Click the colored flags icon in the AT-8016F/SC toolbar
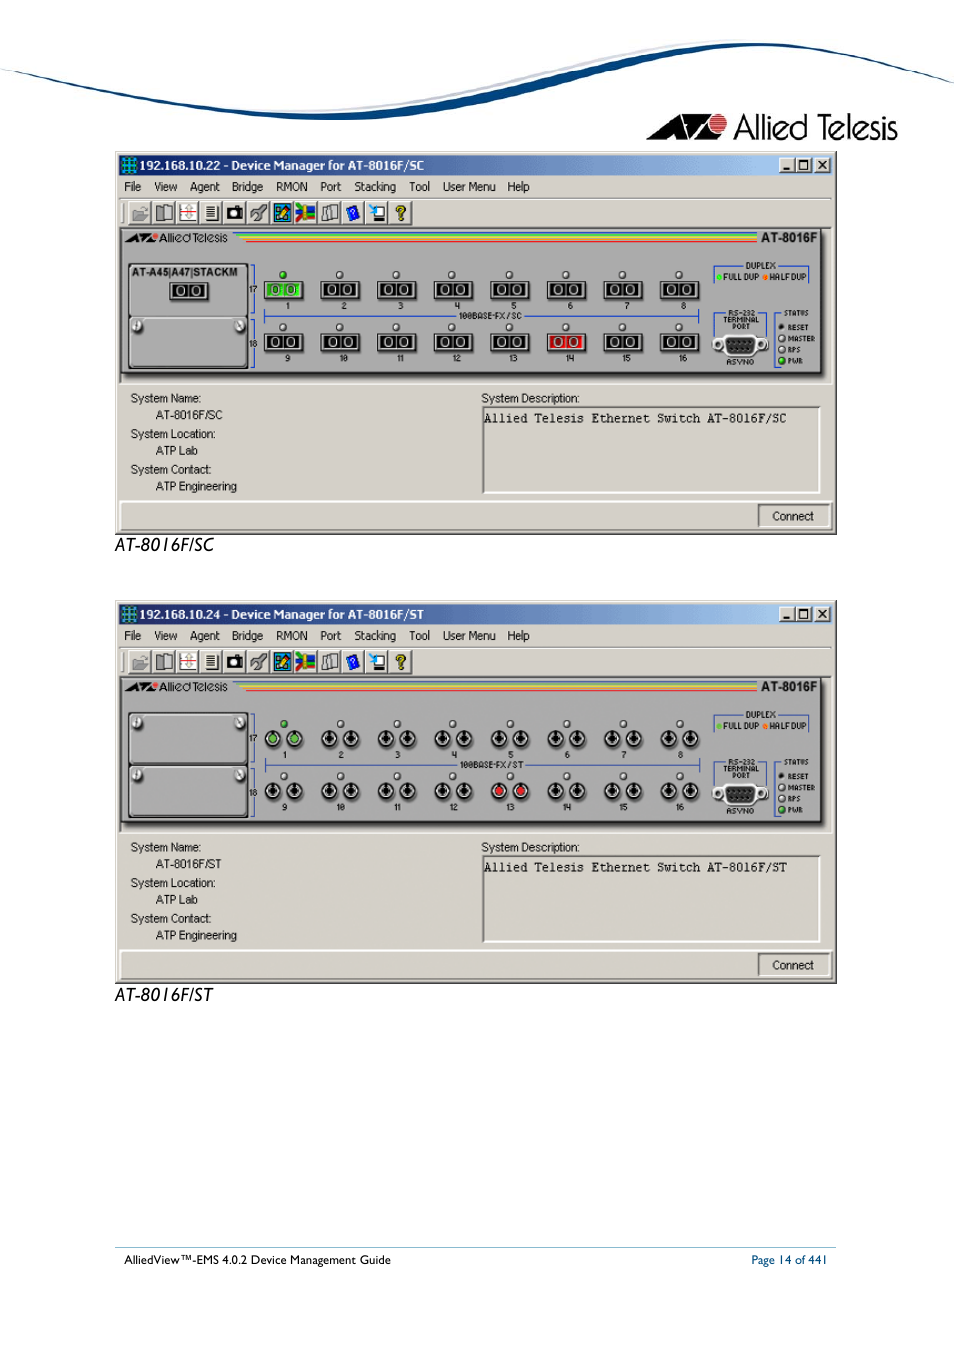The width and height of the screenshot is (954, 1351). click(x=305, y=213)
